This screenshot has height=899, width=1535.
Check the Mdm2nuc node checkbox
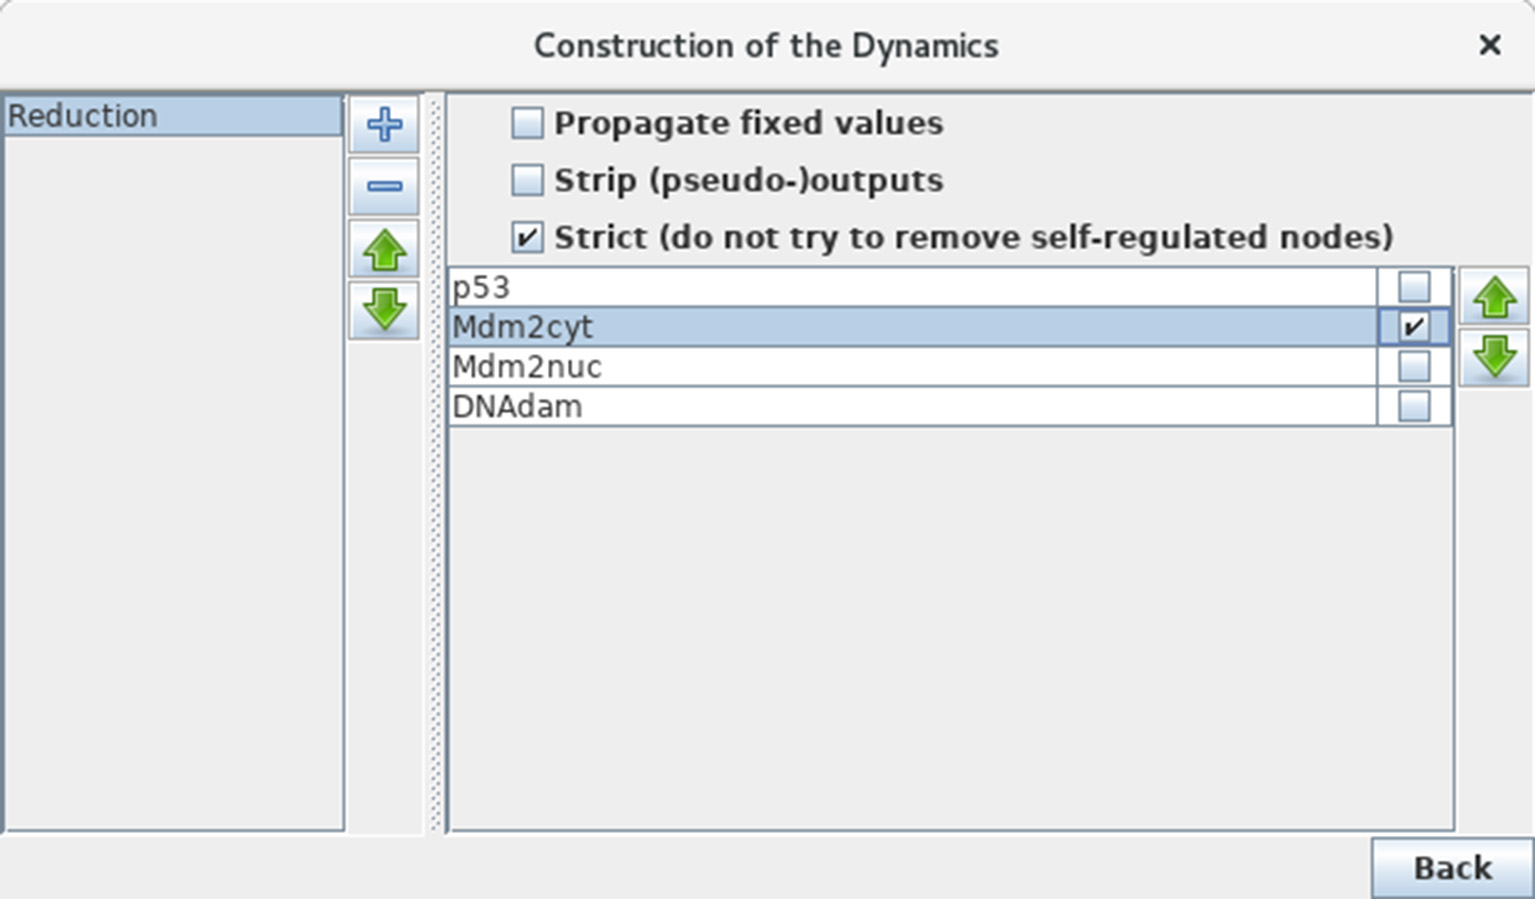(x=1414, y=367)
